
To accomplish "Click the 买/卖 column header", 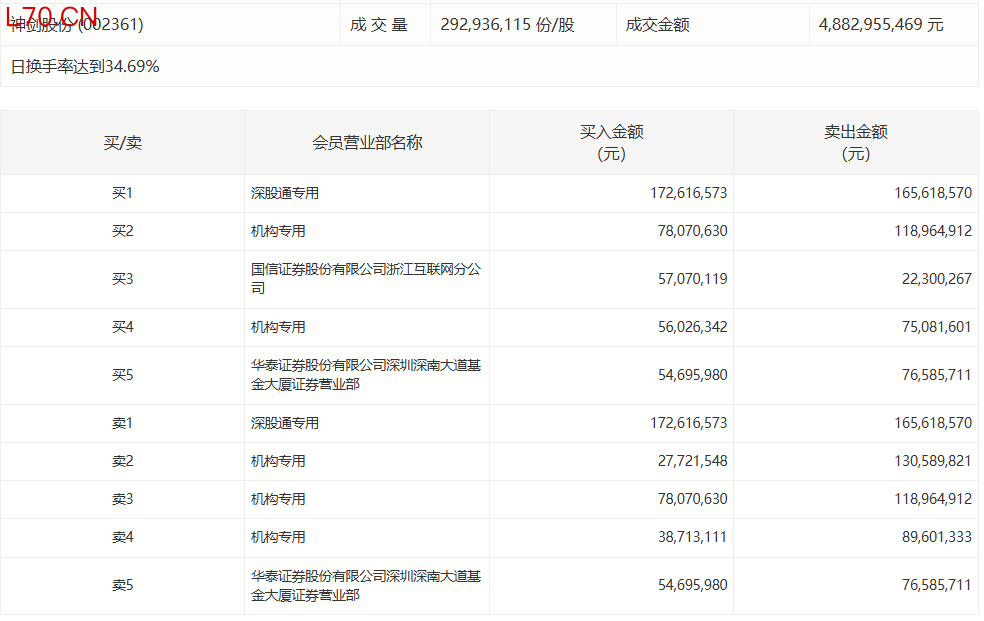I will coord(122,143).
